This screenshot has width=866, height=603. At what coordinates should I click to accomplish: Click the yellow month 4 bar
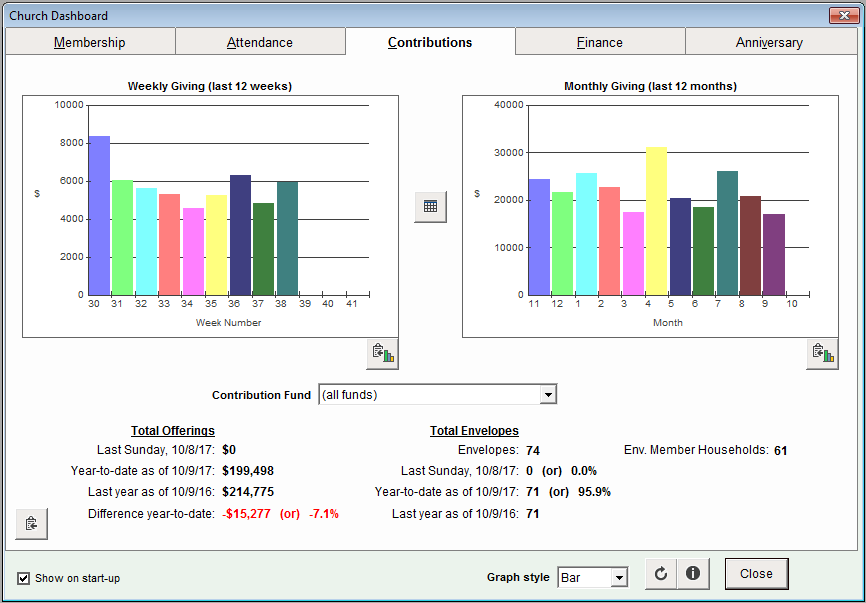pos(656,221)
